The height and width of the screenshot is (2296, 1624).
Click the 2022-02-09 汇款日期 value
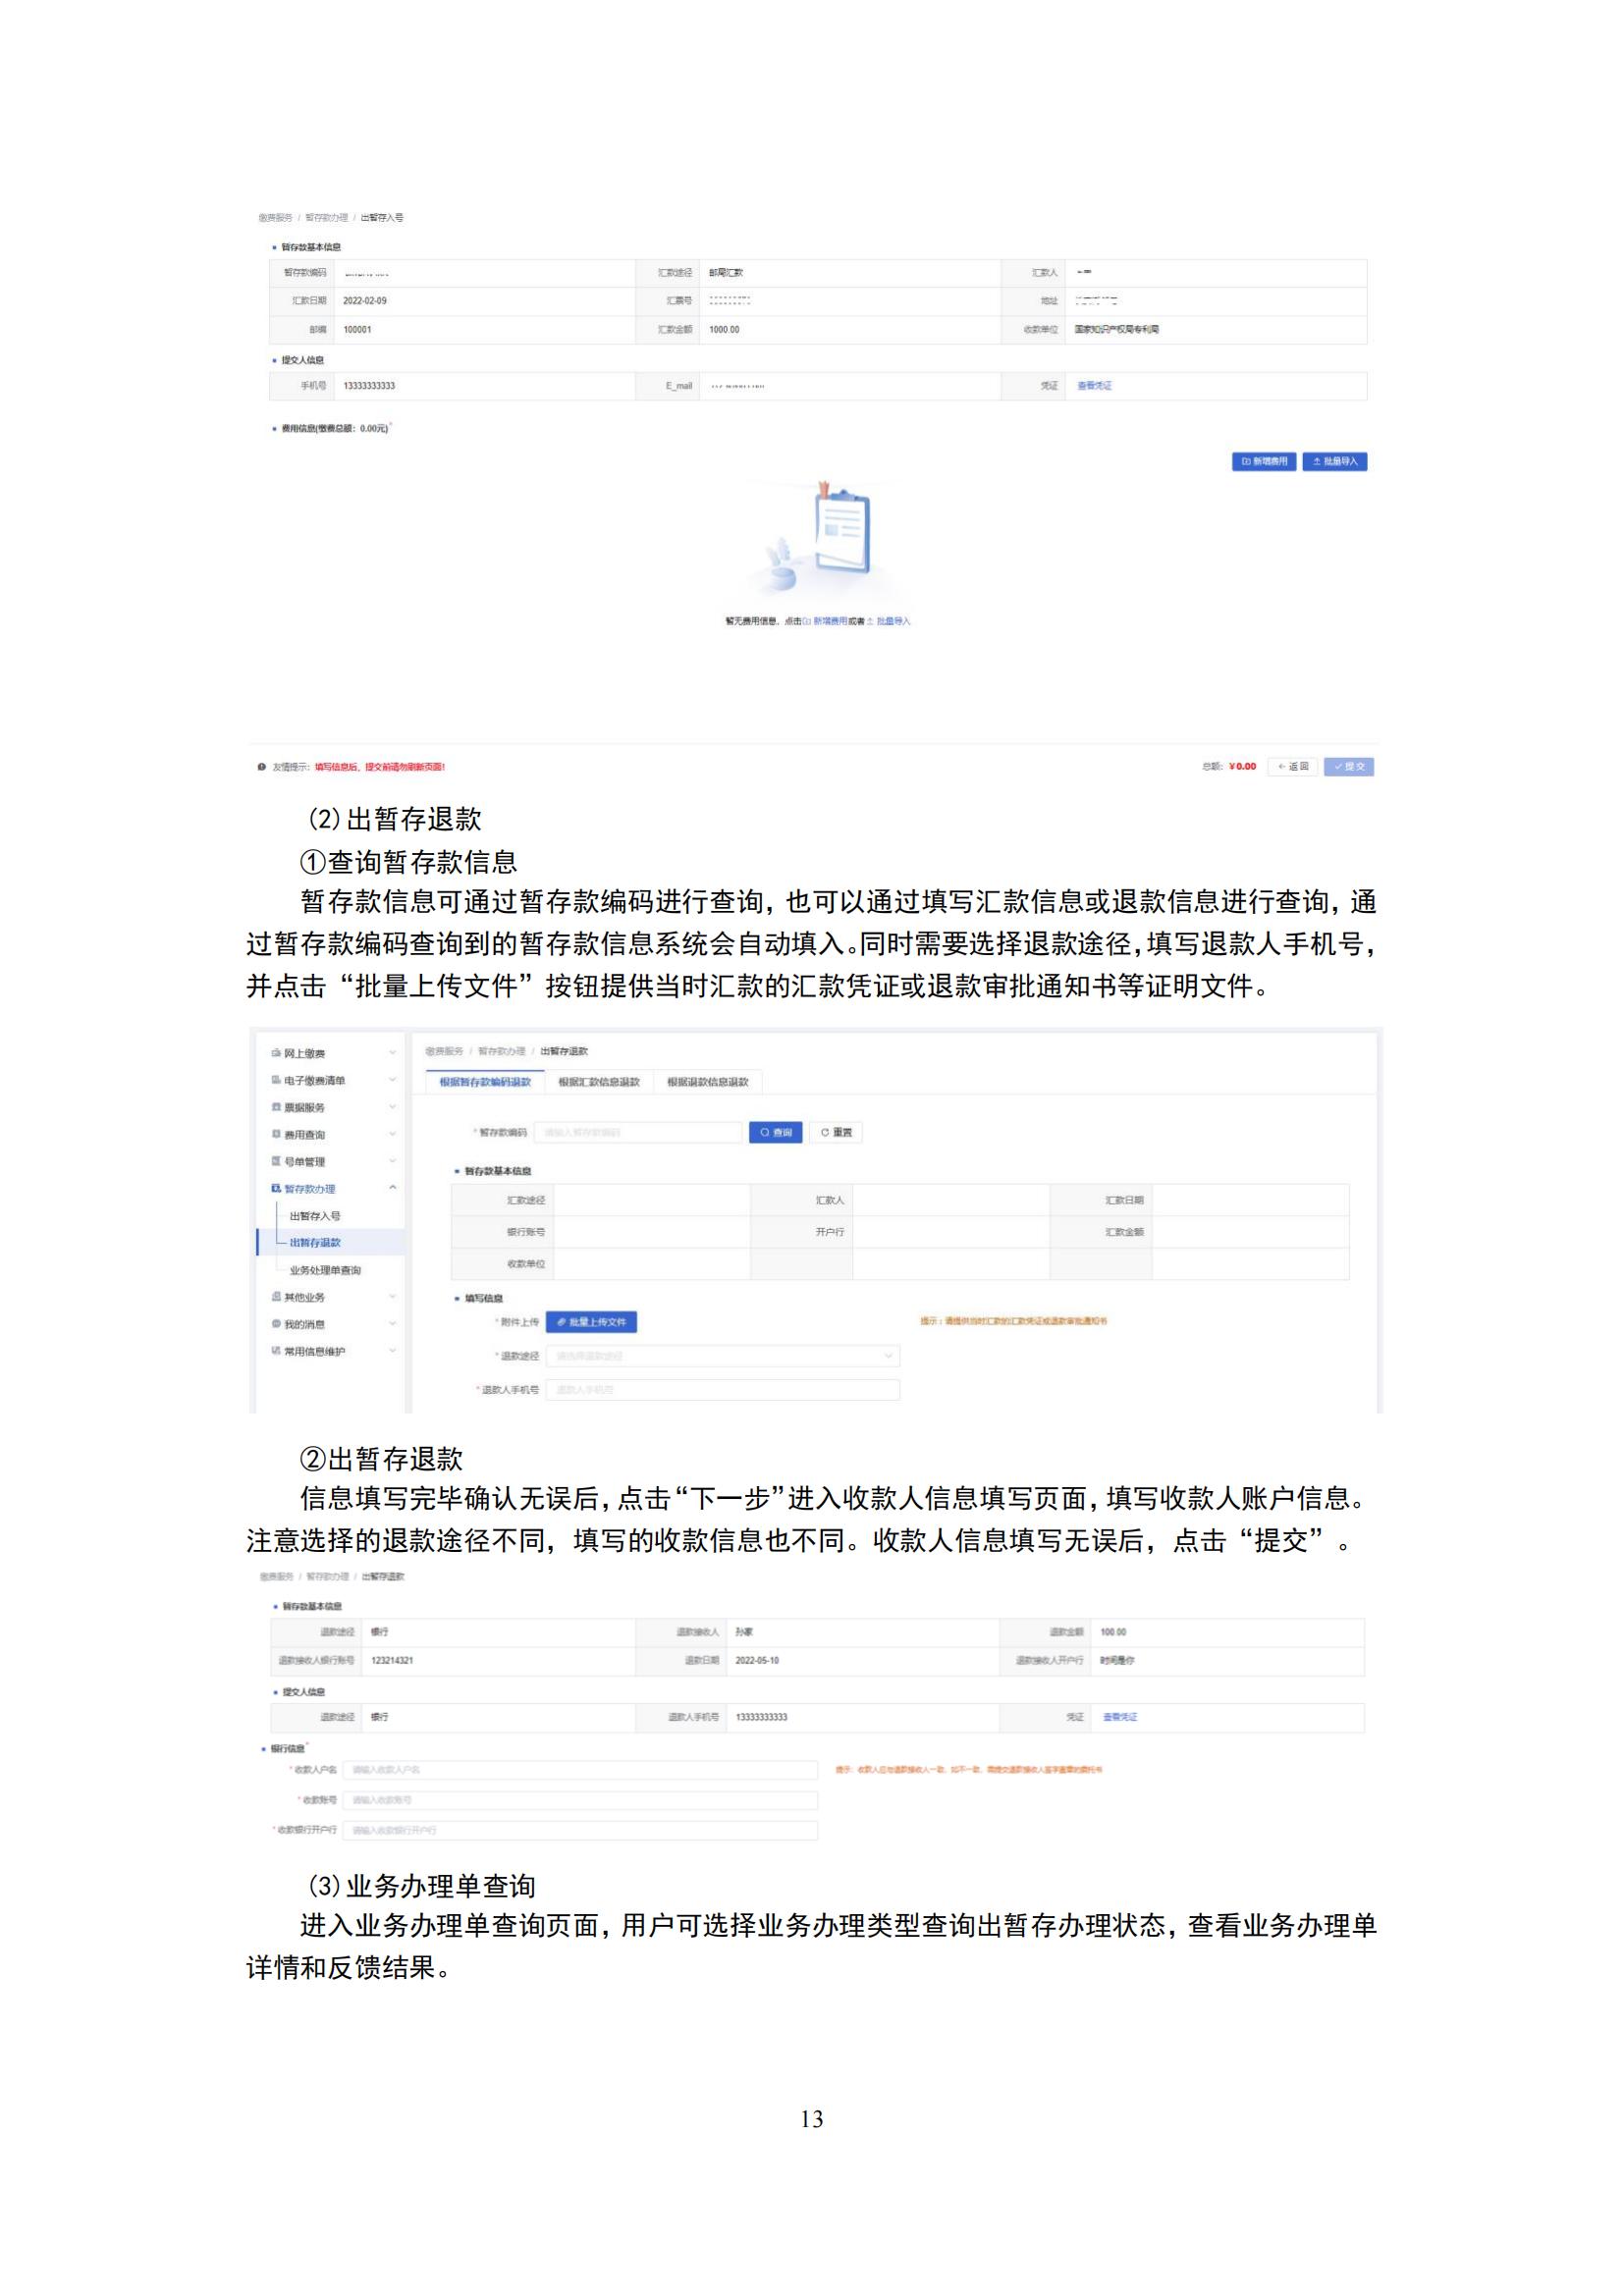coord(365,301)
